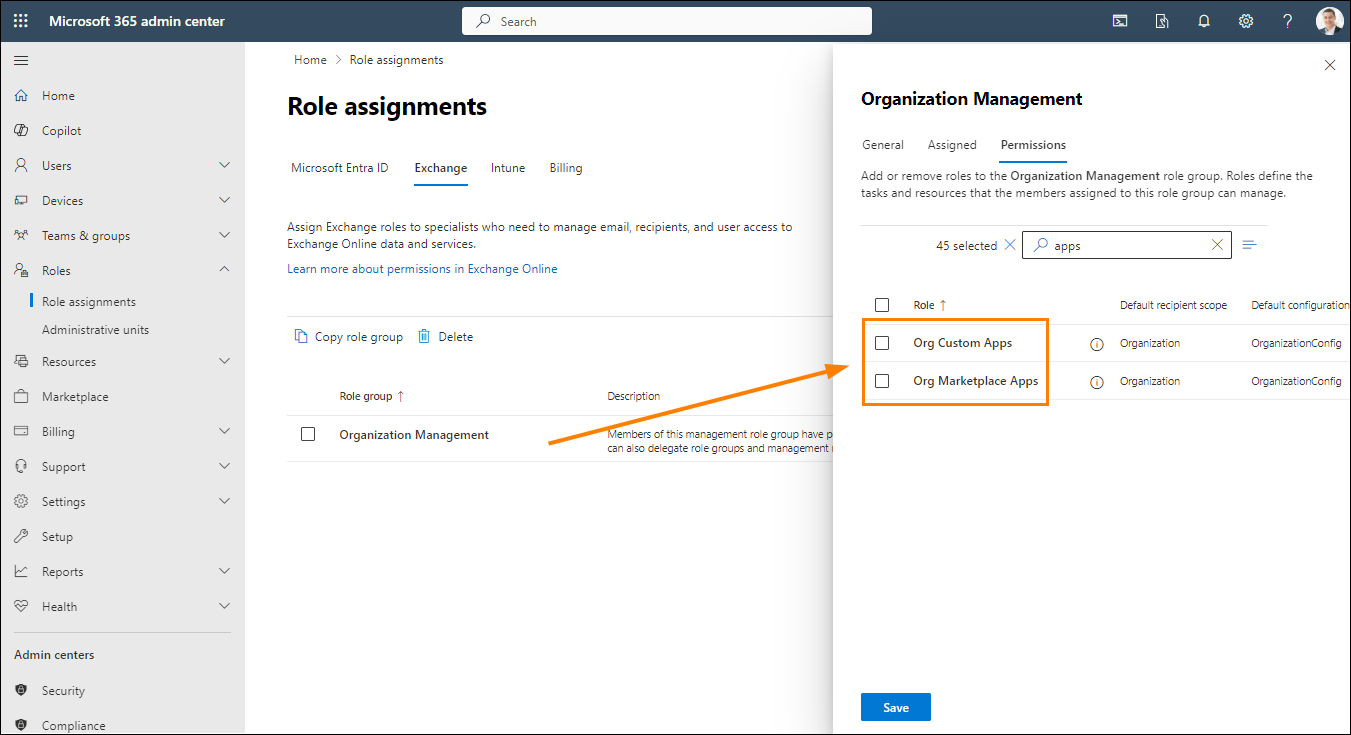The image size is (1351, 735).
Task: Switch to Microsoft Entra ID tab
Action: pos(340,168)
